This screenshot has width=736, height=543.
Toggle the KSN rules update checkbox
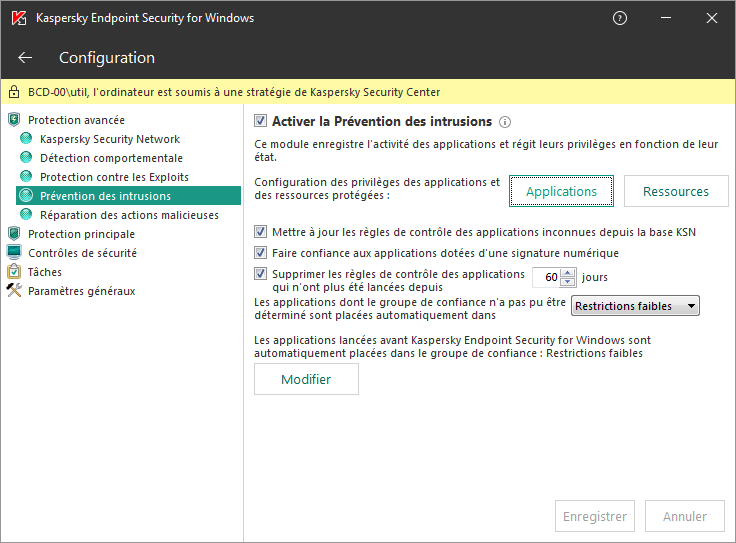pos(261,232)
